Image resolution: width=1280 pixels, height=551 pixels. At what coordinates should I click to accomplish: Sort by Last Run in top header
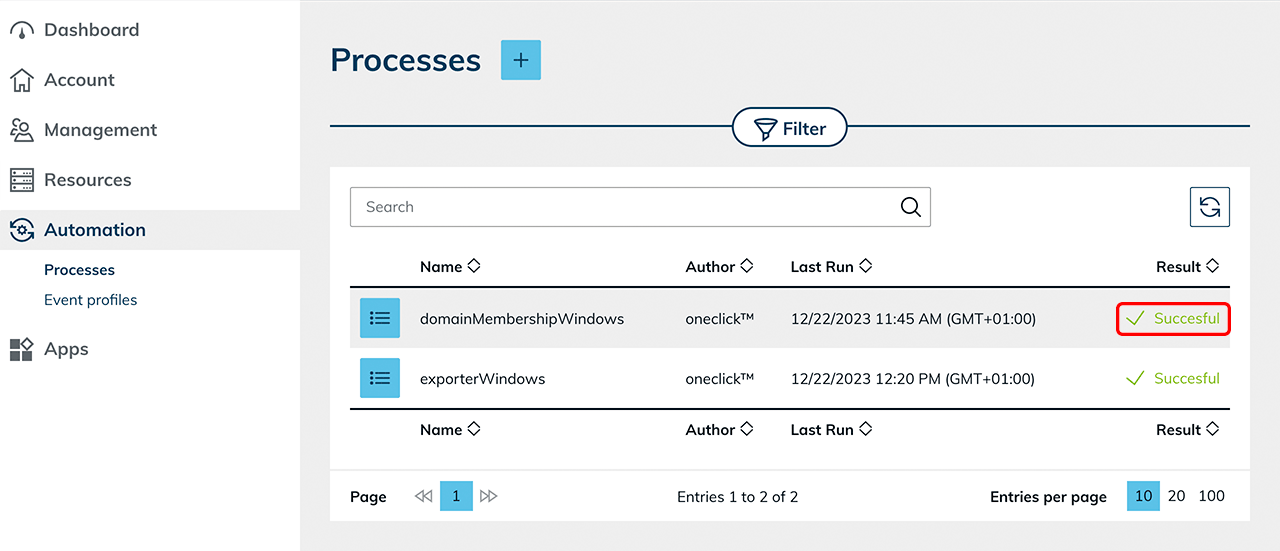point(830,267)
